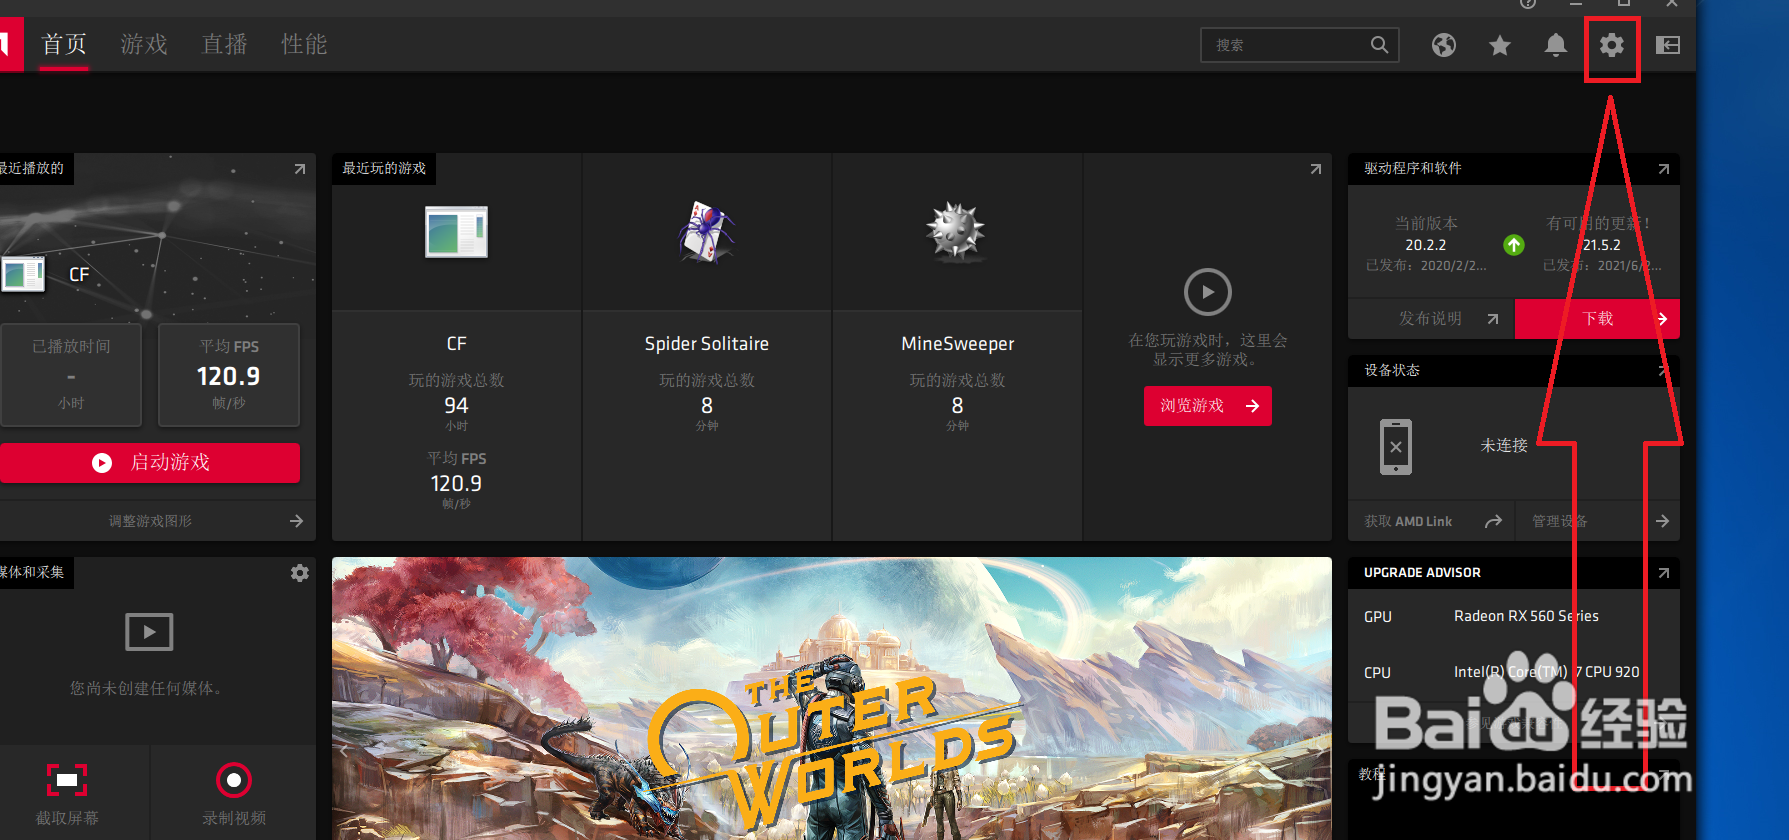Click the 已播放时间 tile
The width and height of the screenshot is (1789, 840).
[71, 375]
